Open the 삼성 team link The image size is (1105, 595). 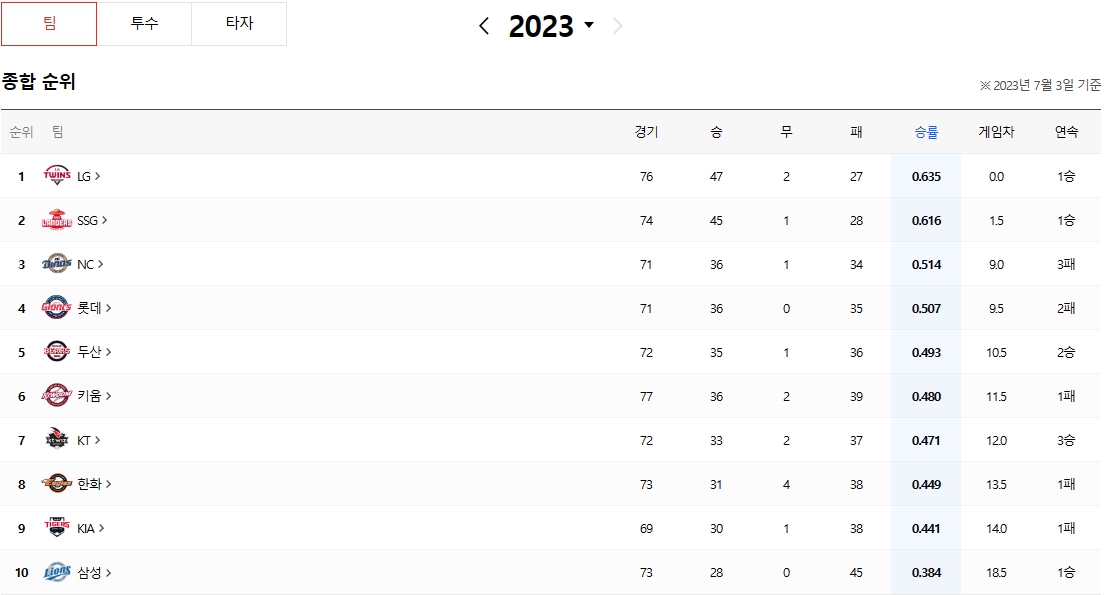click(x=94, y=572)
